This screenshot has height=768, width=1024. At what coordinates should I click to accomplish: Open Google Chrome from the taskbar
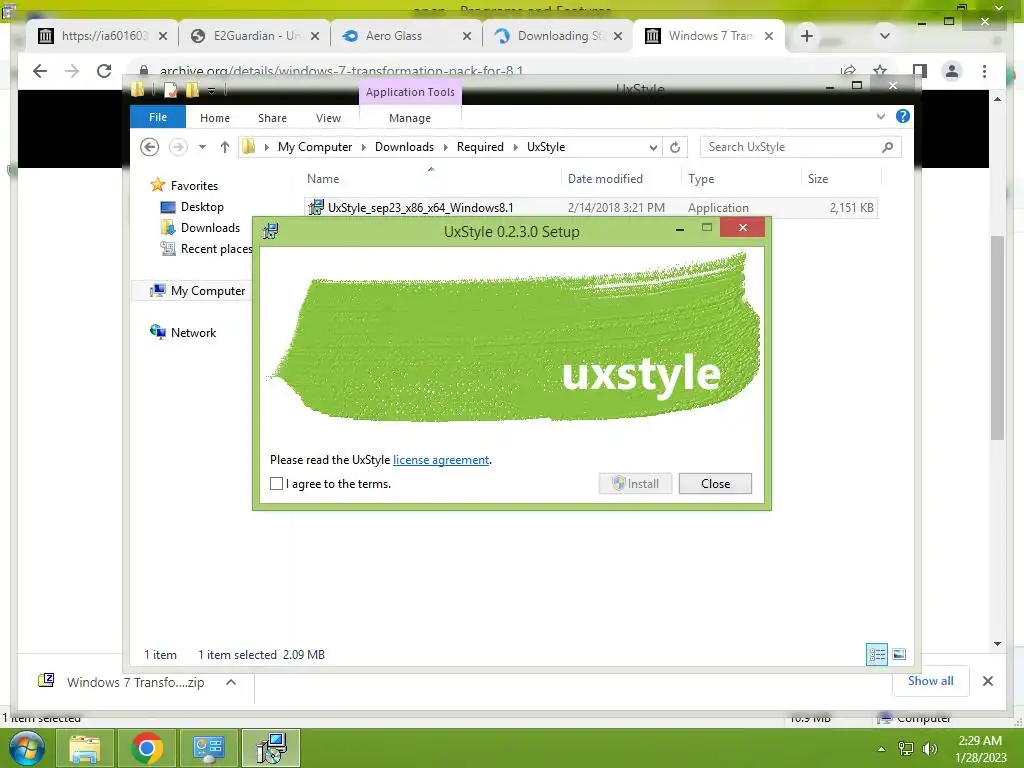pyautogui.click(x=146, y=748)
